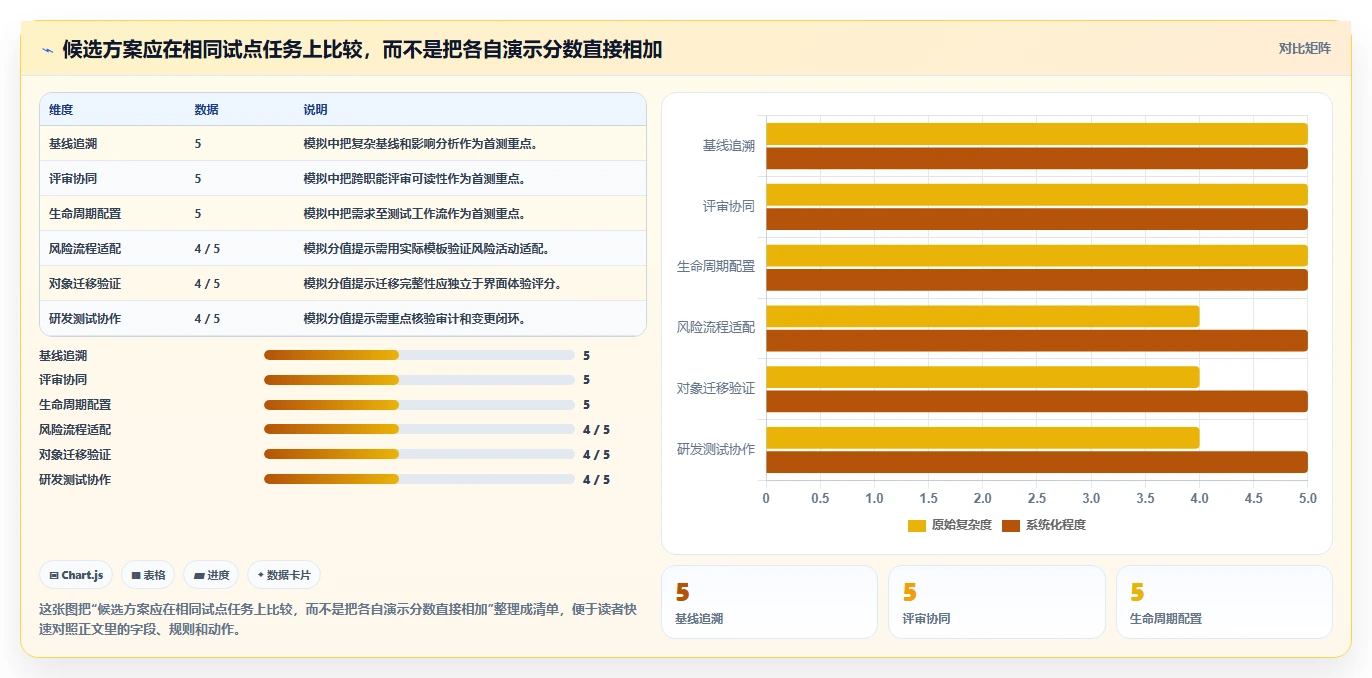Click the yellow 原始复杂度 bar for 风险流程适配

click(x=983, y=316)
